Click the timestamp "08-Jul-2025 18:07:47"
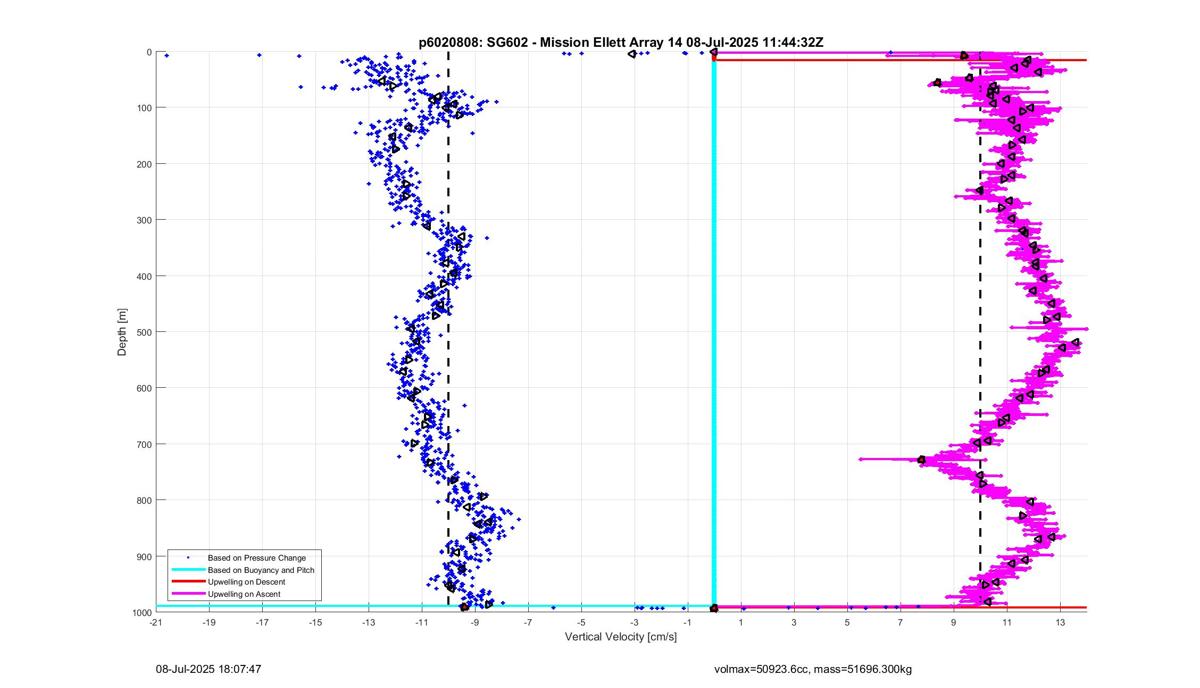 coord(209,668)
